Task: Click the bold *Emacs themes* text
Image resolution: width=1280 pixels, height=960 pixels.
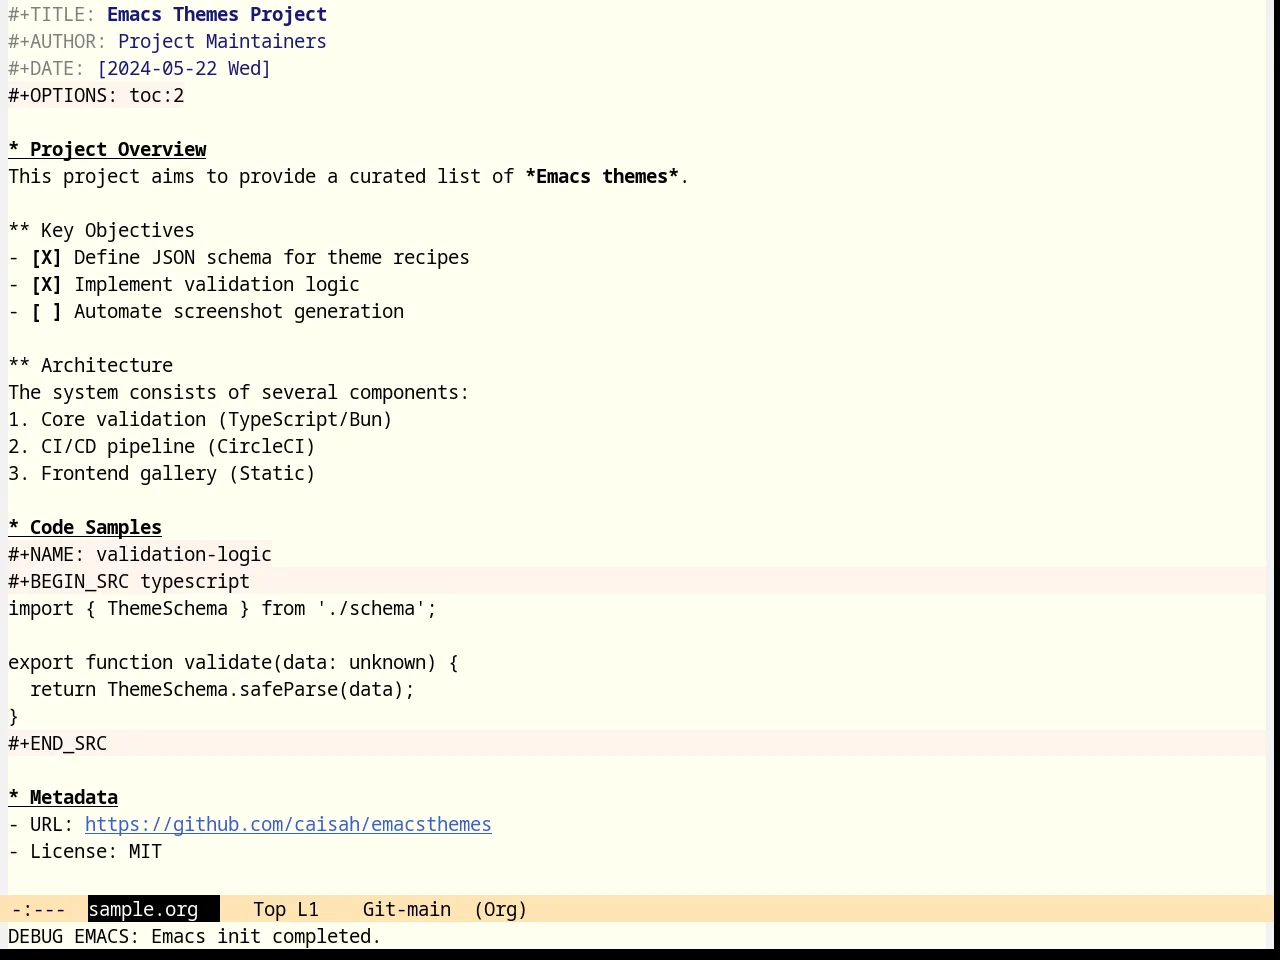Action: pyautogui.click(x=602, y=177)
